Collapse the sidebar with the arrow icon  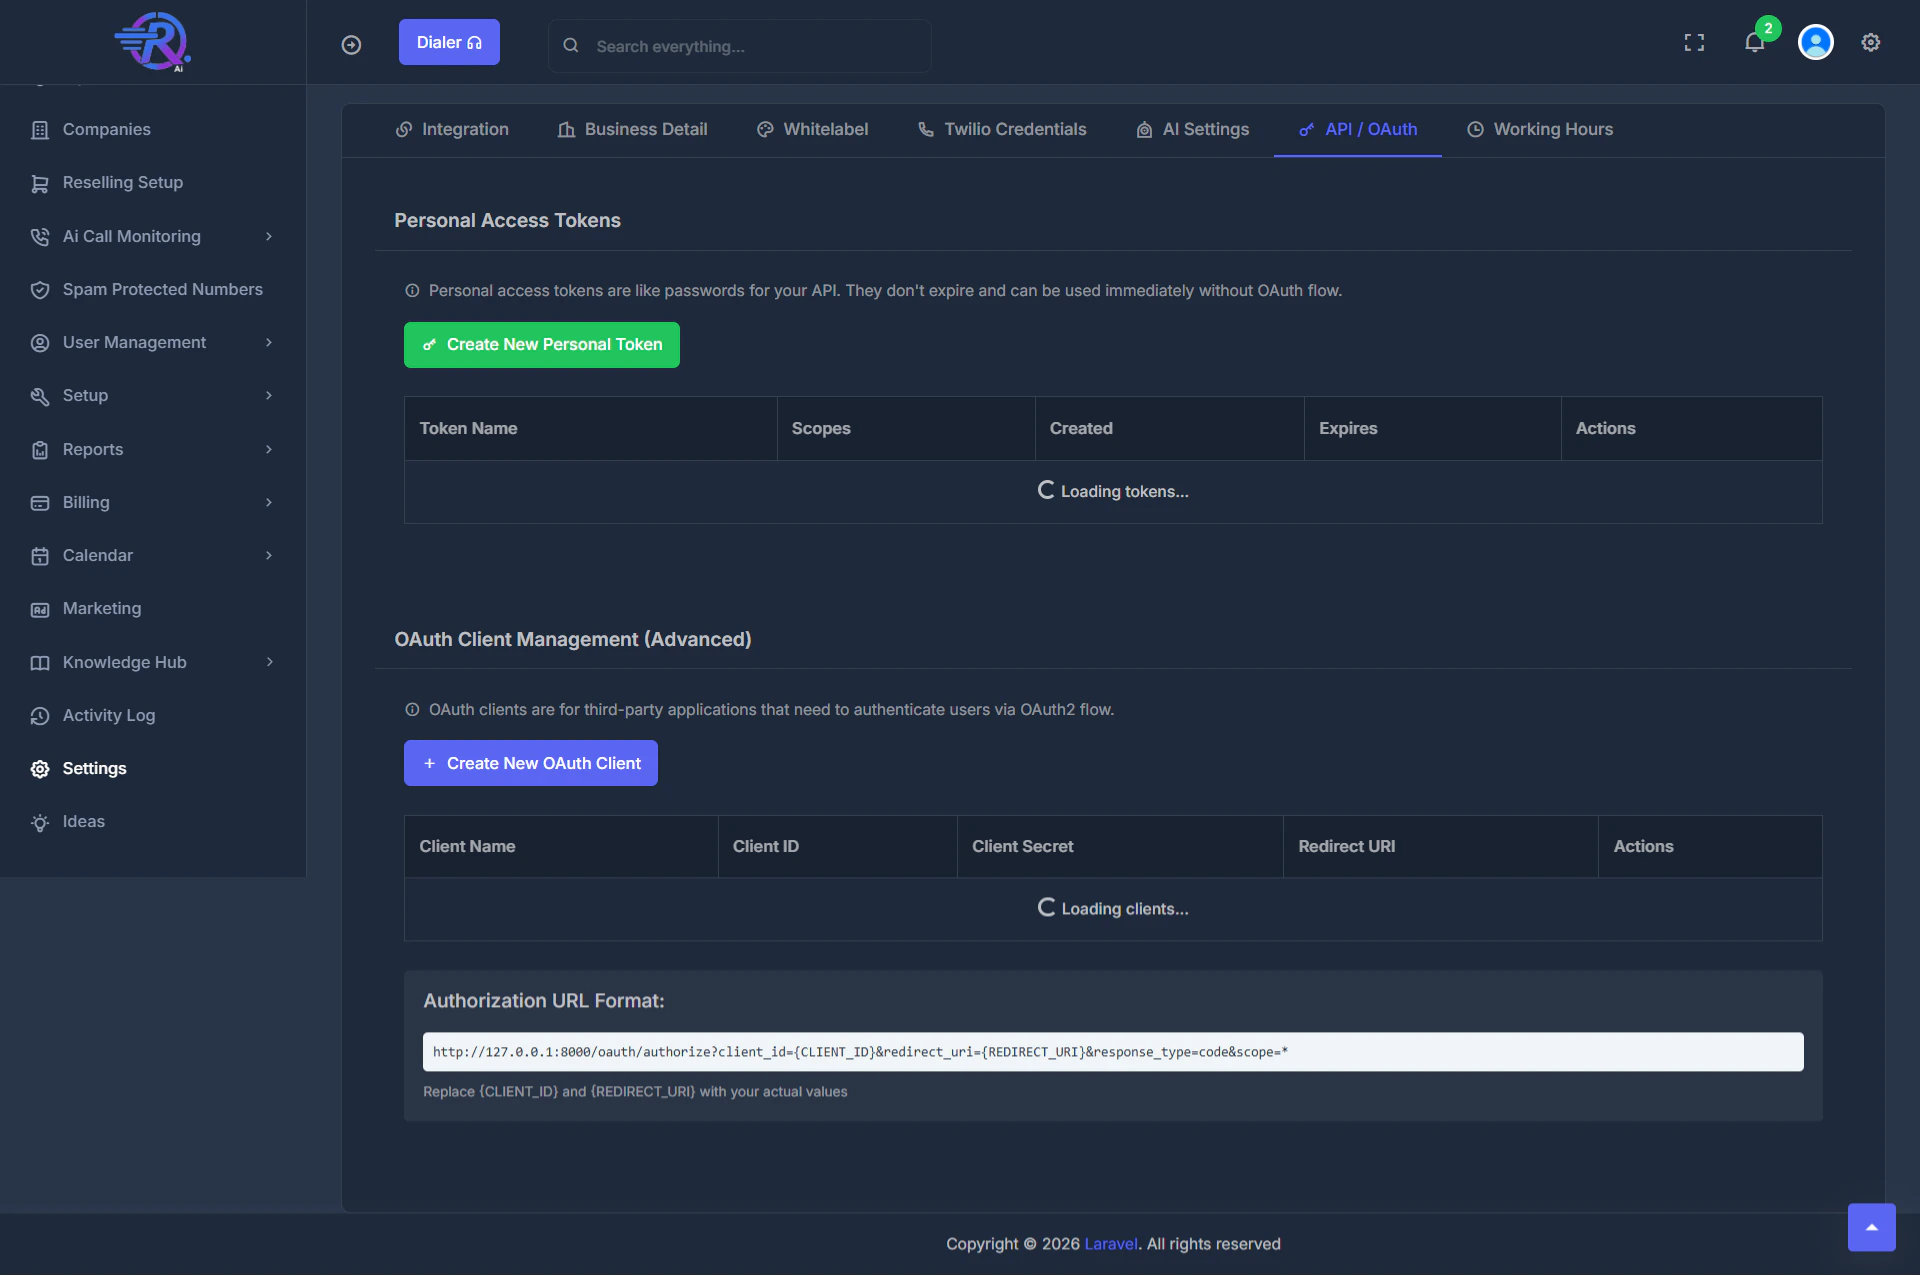351,45
